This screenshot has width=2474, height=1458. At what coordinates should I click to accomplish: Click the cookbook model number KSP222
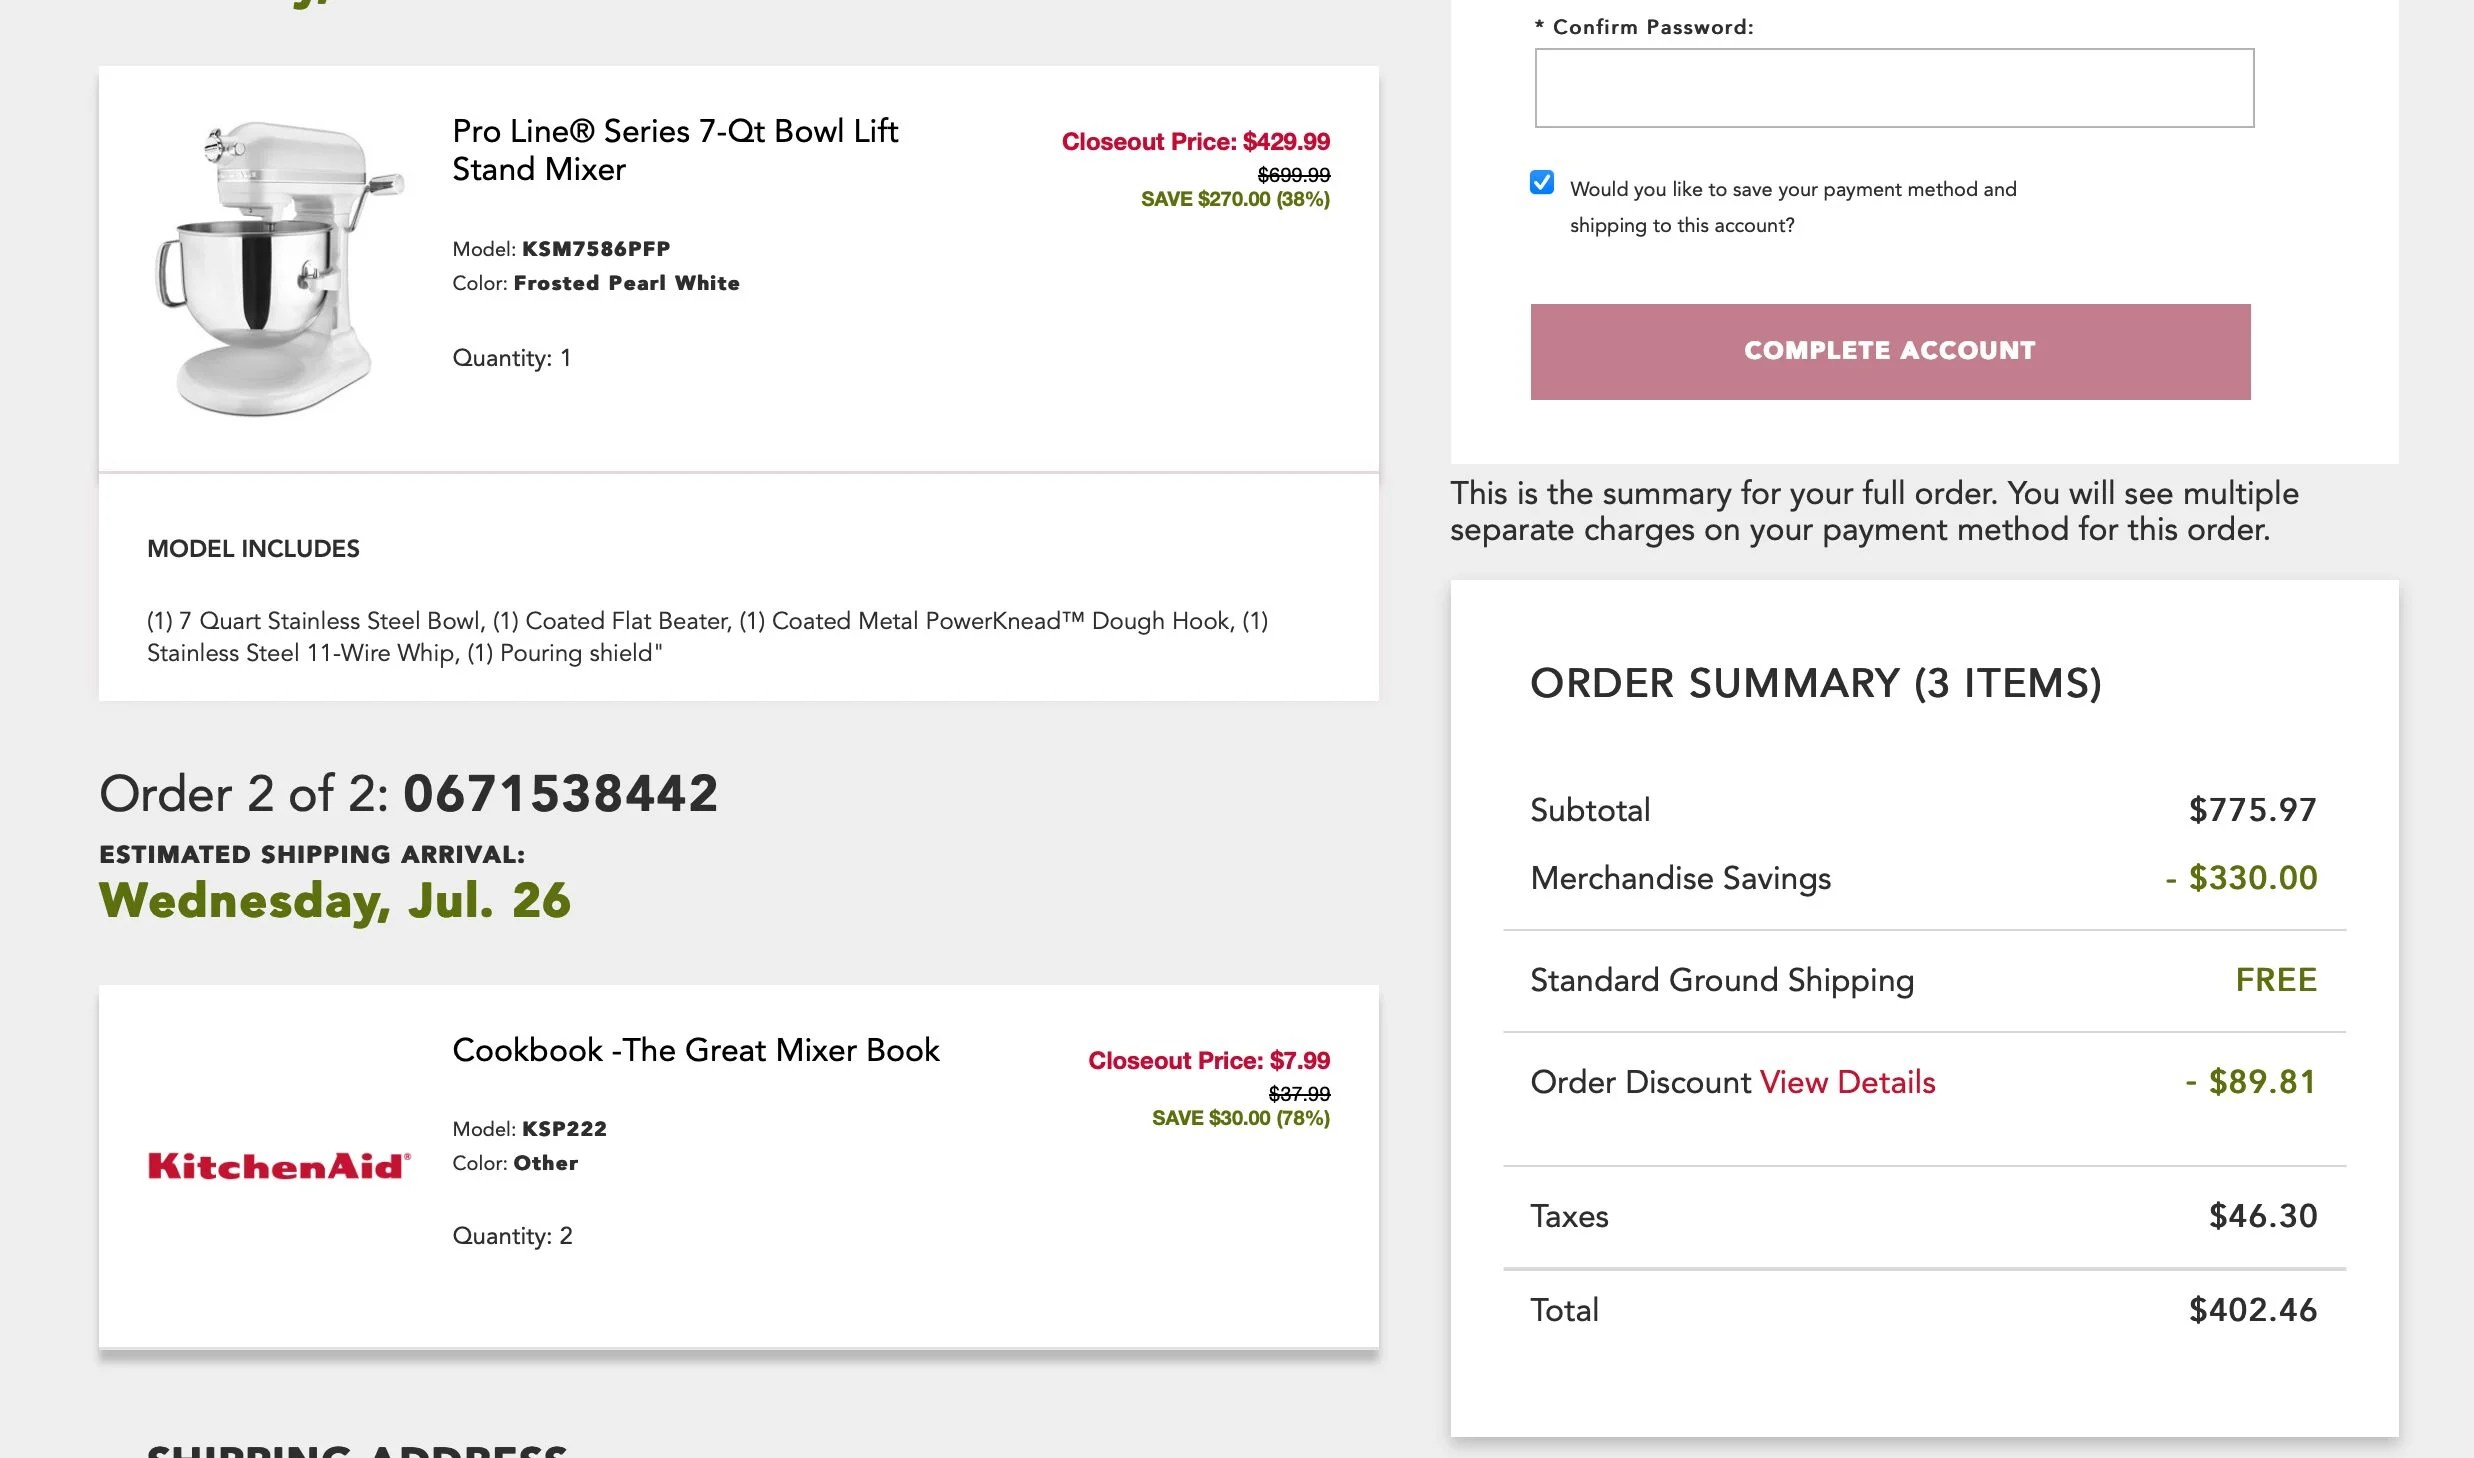pyautogui.click(x=564, y=1129)
